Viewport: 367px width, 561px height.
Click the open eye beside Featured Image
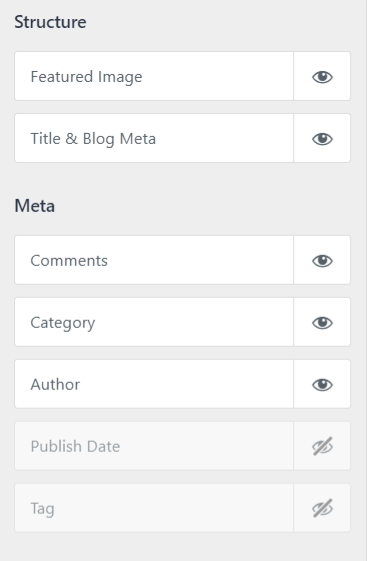pyautogui.click(x=322, y=77)
